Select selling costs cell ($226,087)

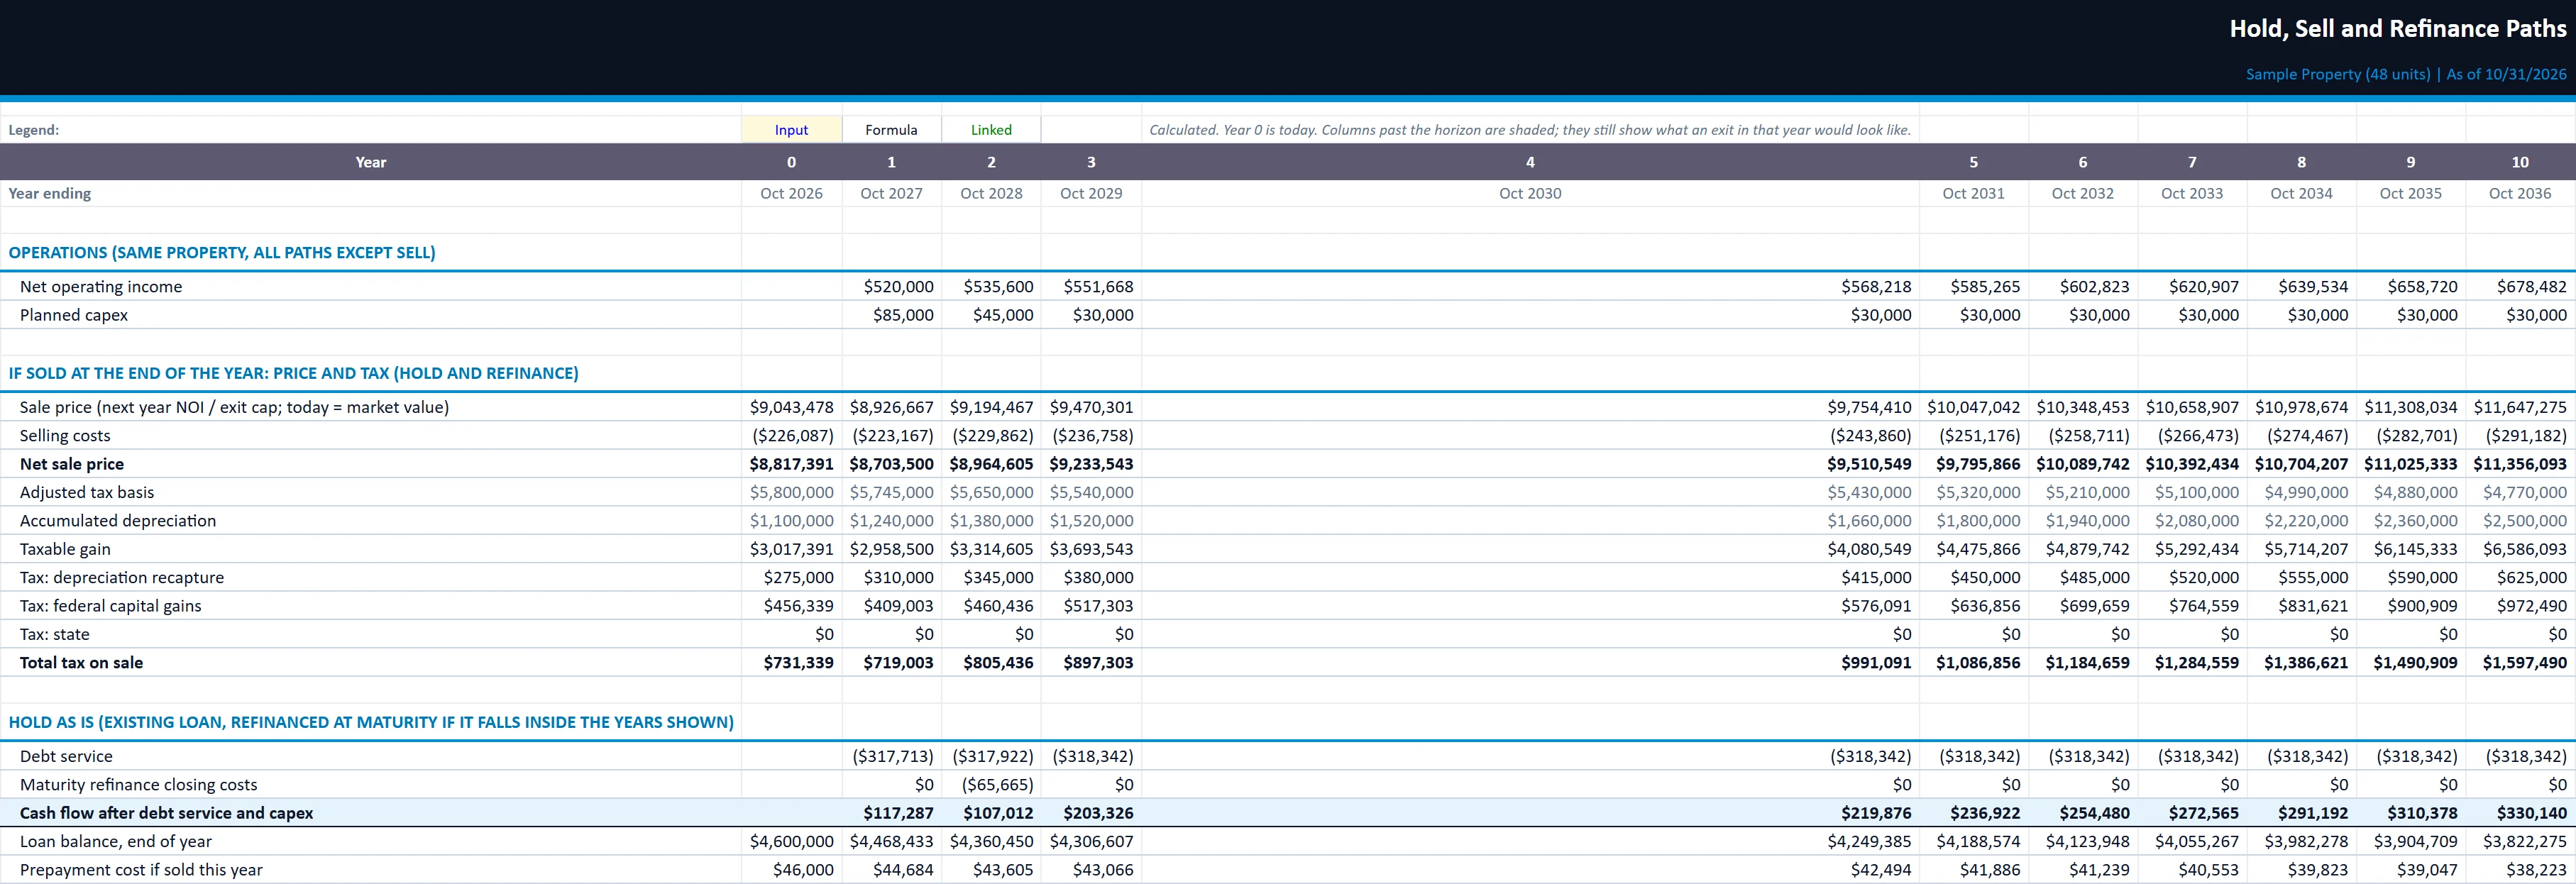pyautogui.click(x=791, y=436)
